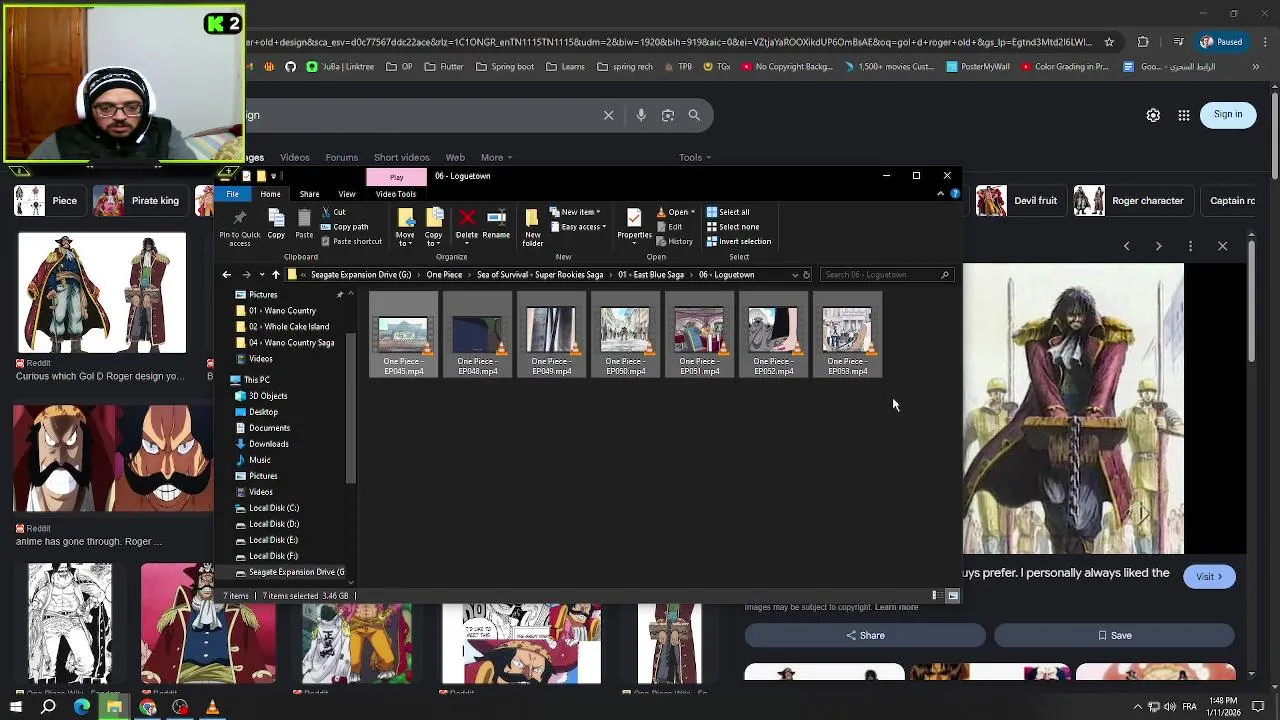1280x720 pixels.
Task: Open the Windows Start menu
Action: pos(16,708)
